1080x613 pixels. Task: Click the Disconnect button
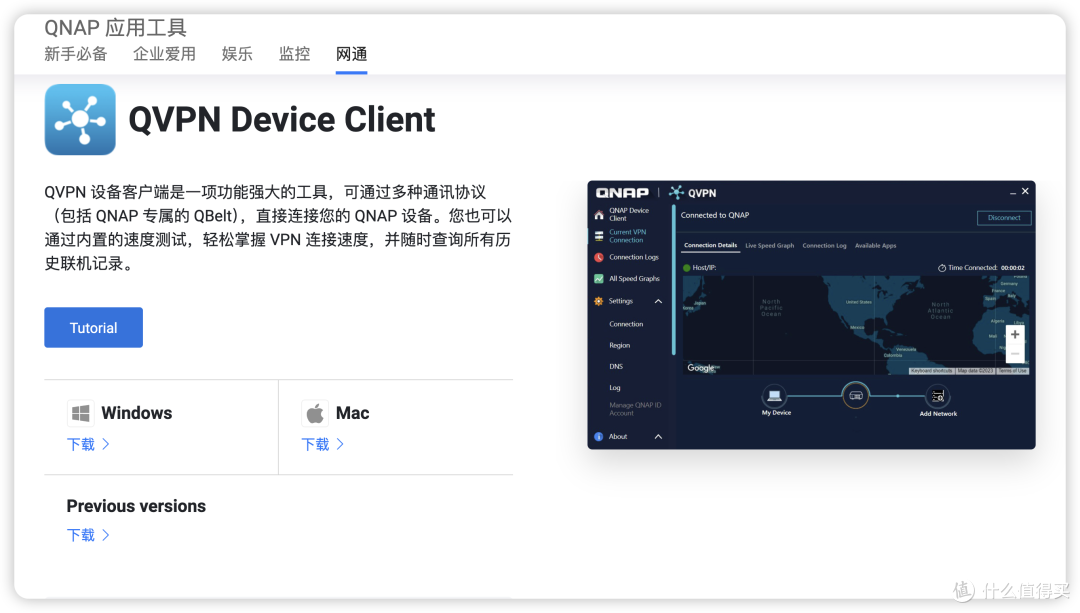pyautogui.click(x=1004, y=218)
